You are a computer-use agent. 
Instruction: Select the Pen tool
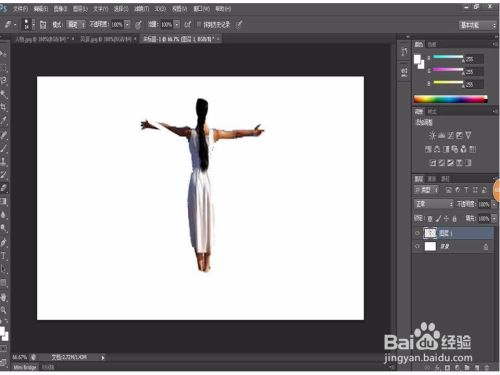pos(4,242)
